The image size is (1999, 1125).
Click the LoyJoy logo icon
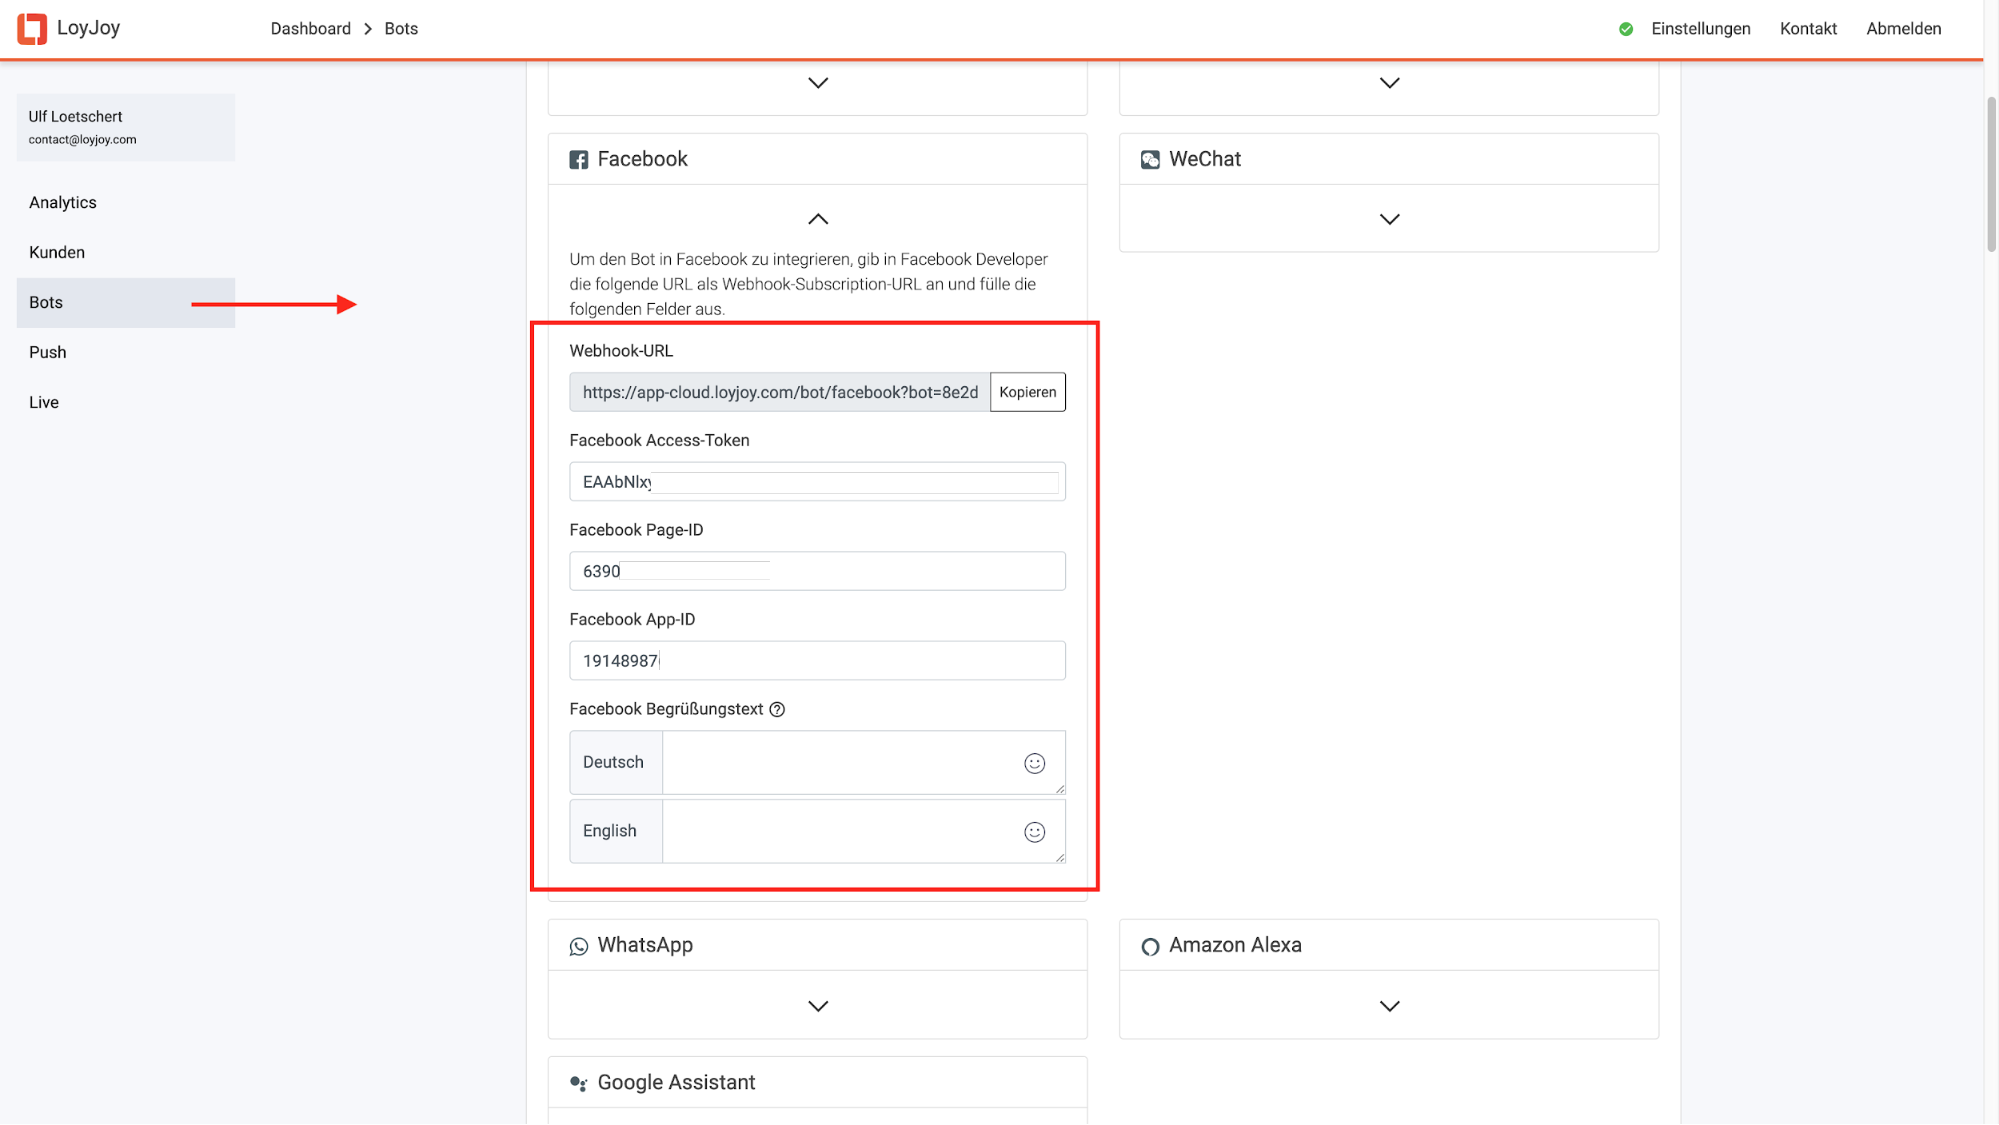tap(32, 29)
